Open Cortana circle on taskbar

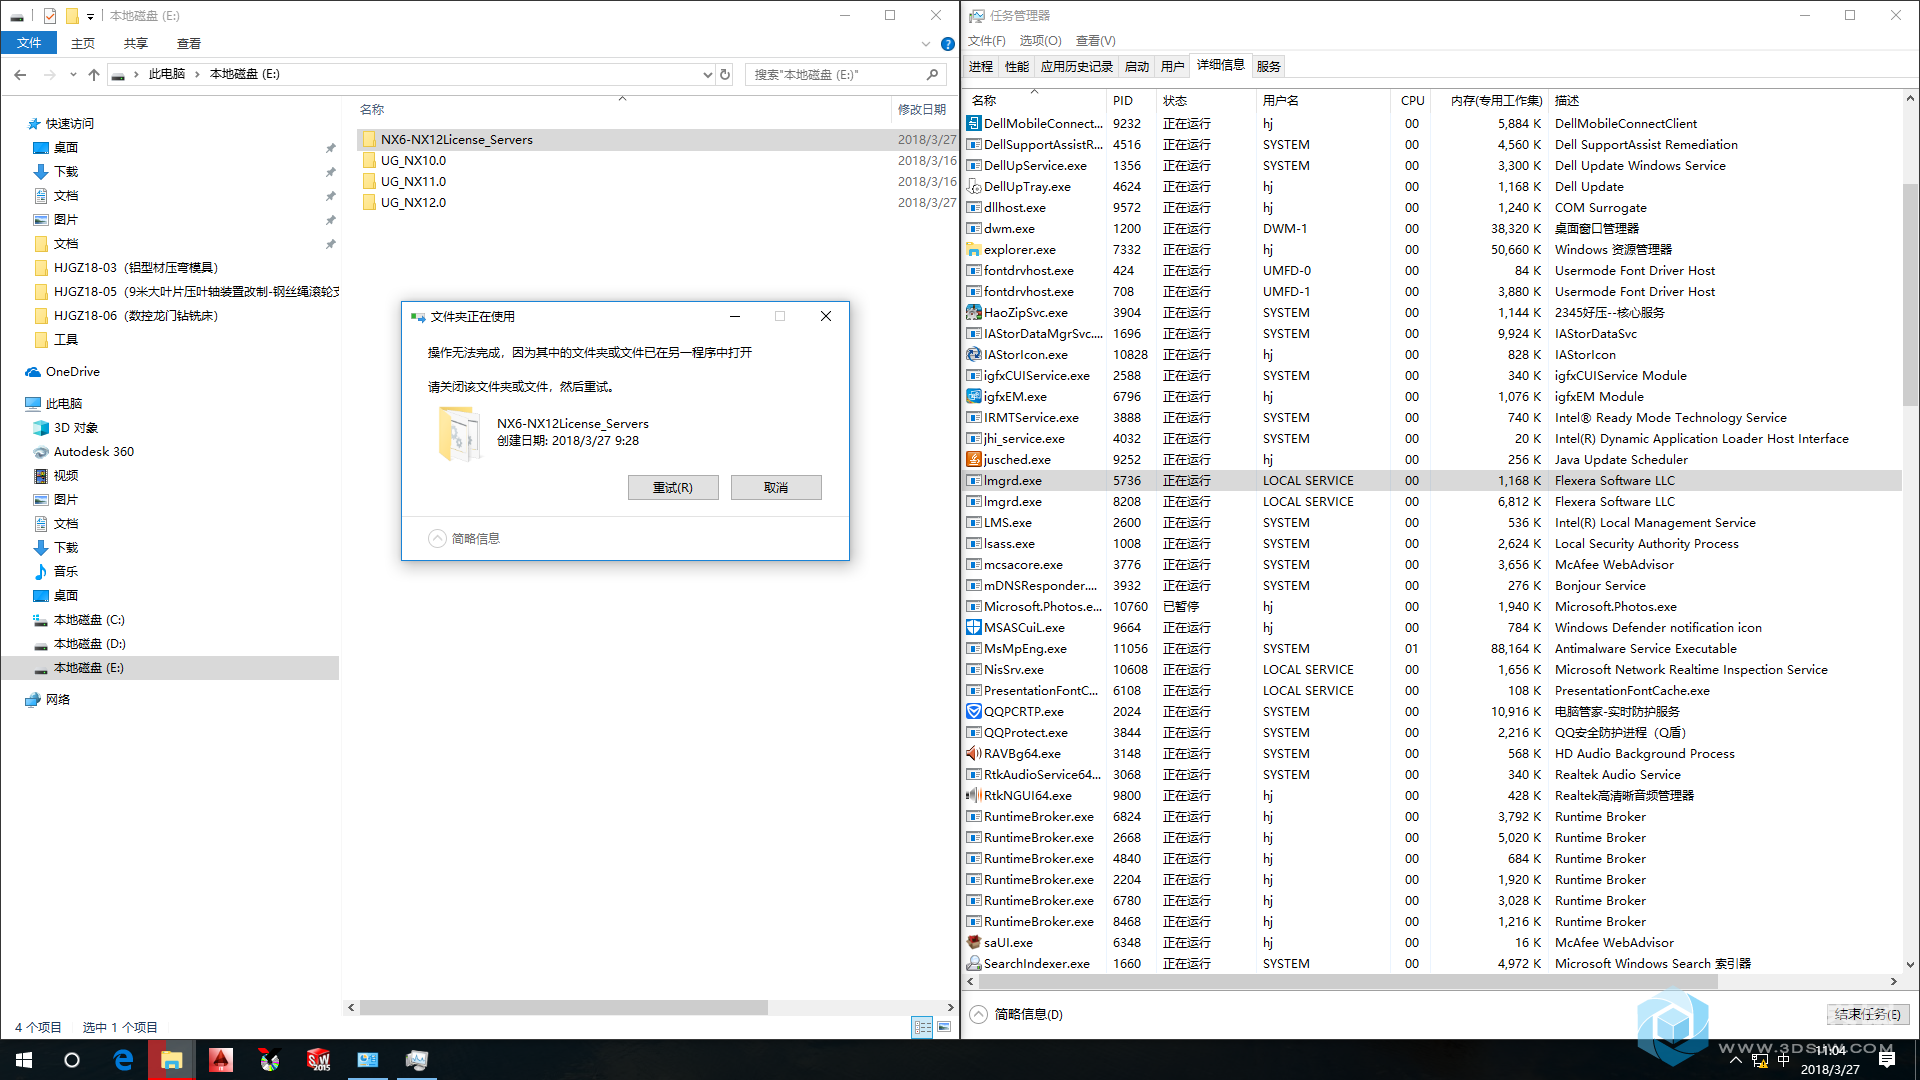click(x=72, y=1060)
